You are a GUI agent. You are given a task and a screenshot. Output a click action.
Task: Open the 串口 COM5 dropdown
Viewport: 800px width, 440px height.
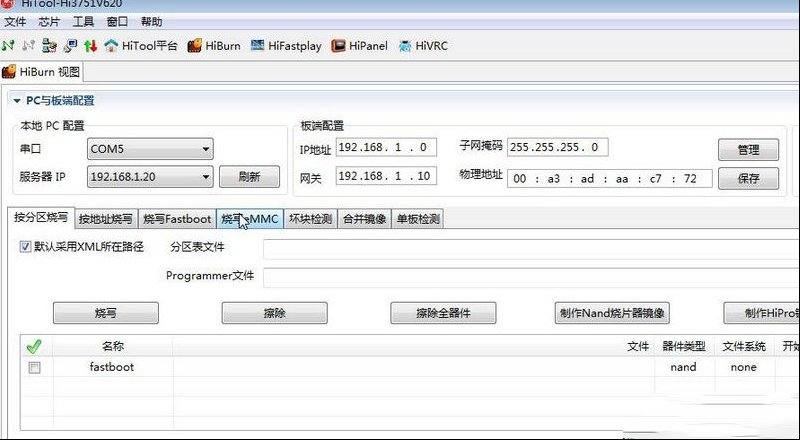pyautogui.click(x=150, y=149)
